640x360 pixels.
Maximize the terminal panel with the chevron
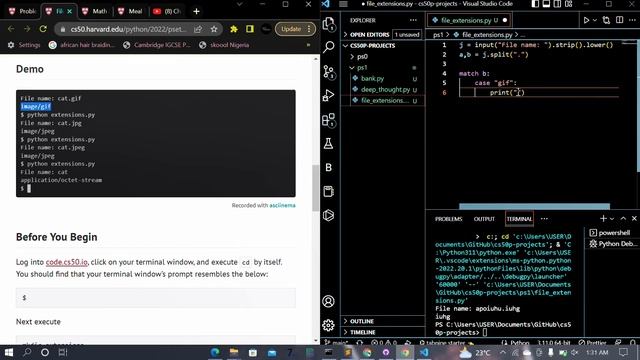pos(623,219)
